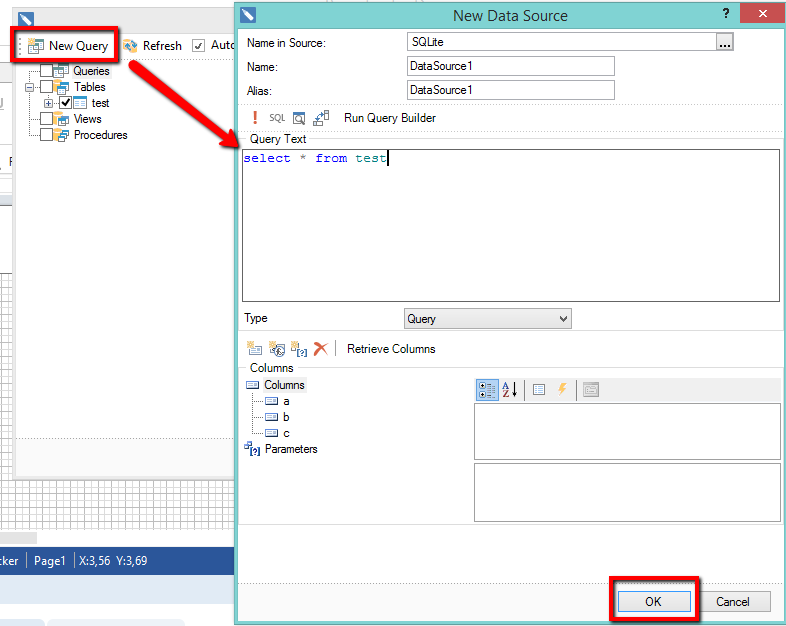Collapse the Tables tree node
The height and width of the screenshot is (626, 786).
[30, 87]
